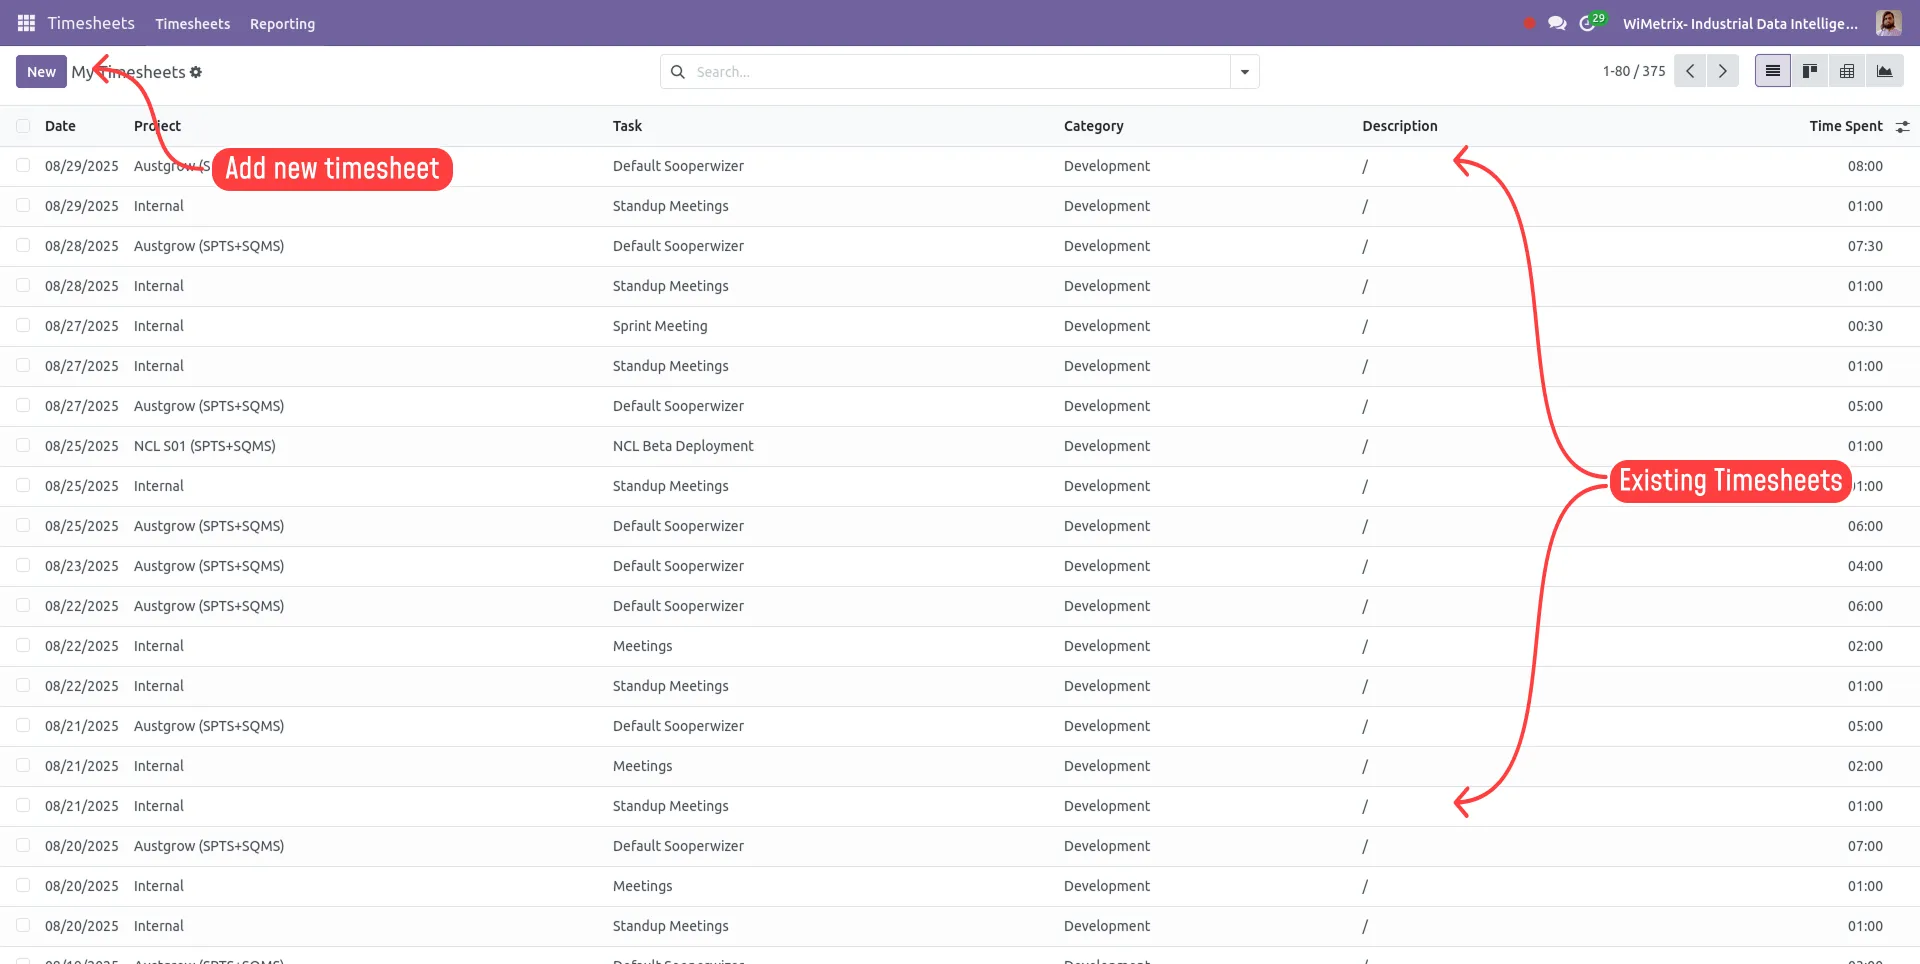Open the Discuss messages icon

[1557, 22]
